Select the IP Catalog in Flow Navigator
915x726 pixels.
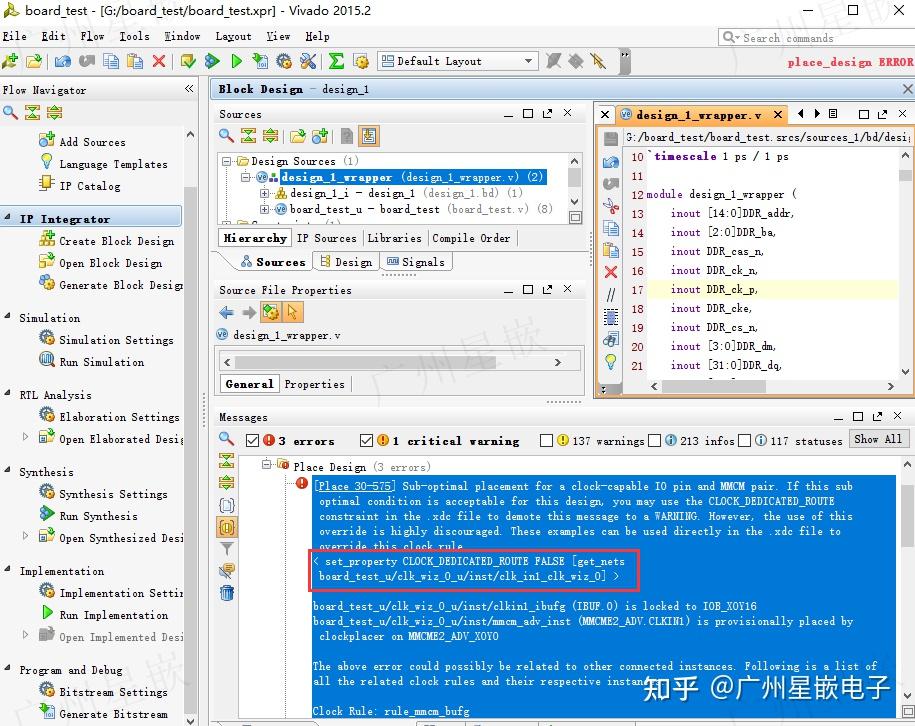coord(88,186)
